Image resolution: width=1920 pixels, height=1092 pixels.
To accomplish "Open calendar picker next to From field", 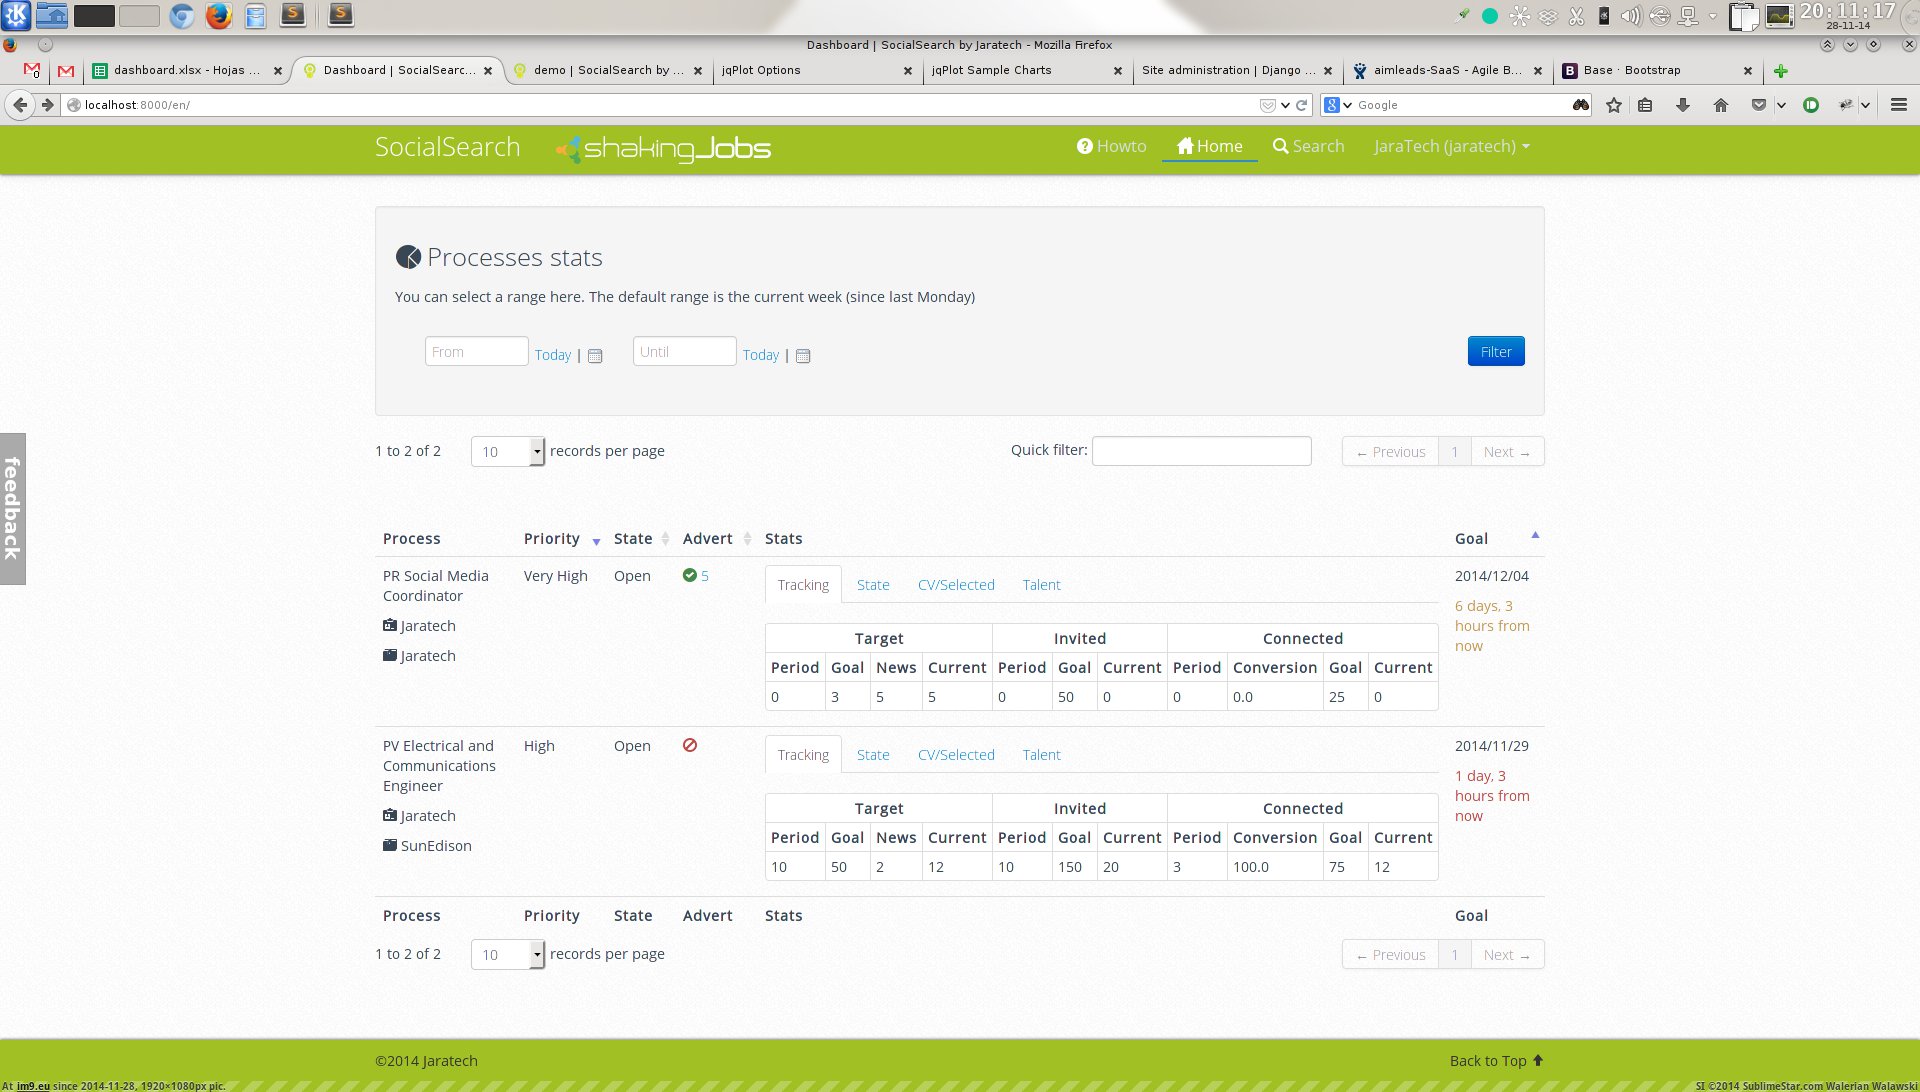I will click(x=595, y=356).
